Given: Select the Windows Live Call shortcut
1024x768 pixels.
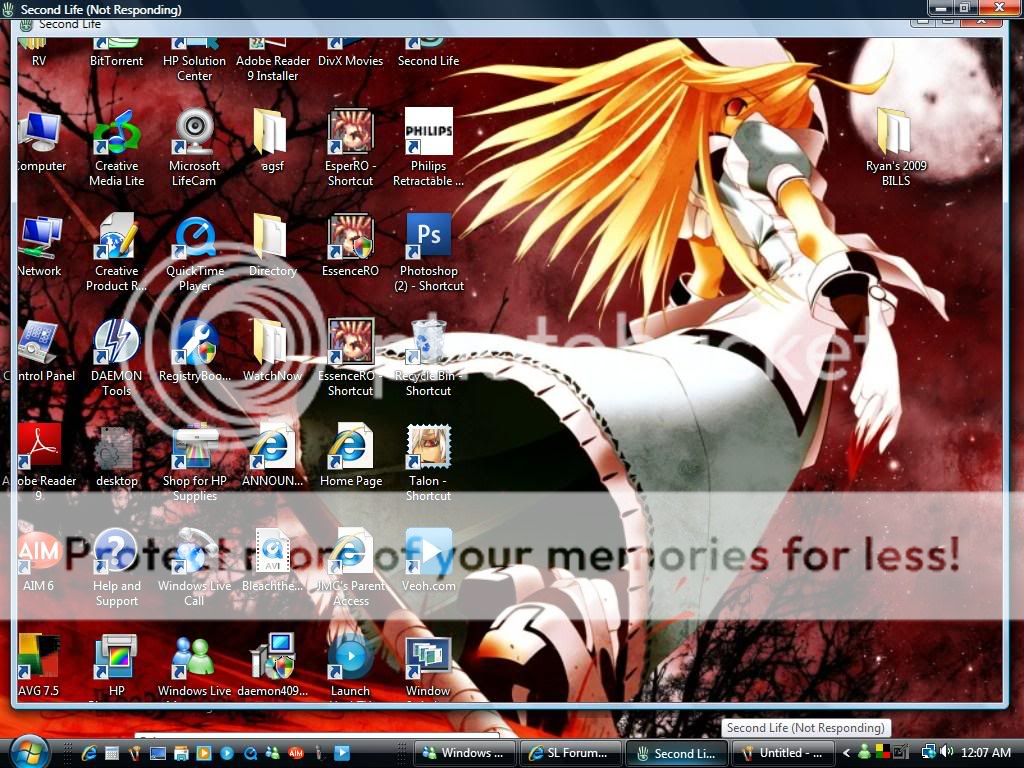Looking at the screenshot, I should click(x=195, y=569).
